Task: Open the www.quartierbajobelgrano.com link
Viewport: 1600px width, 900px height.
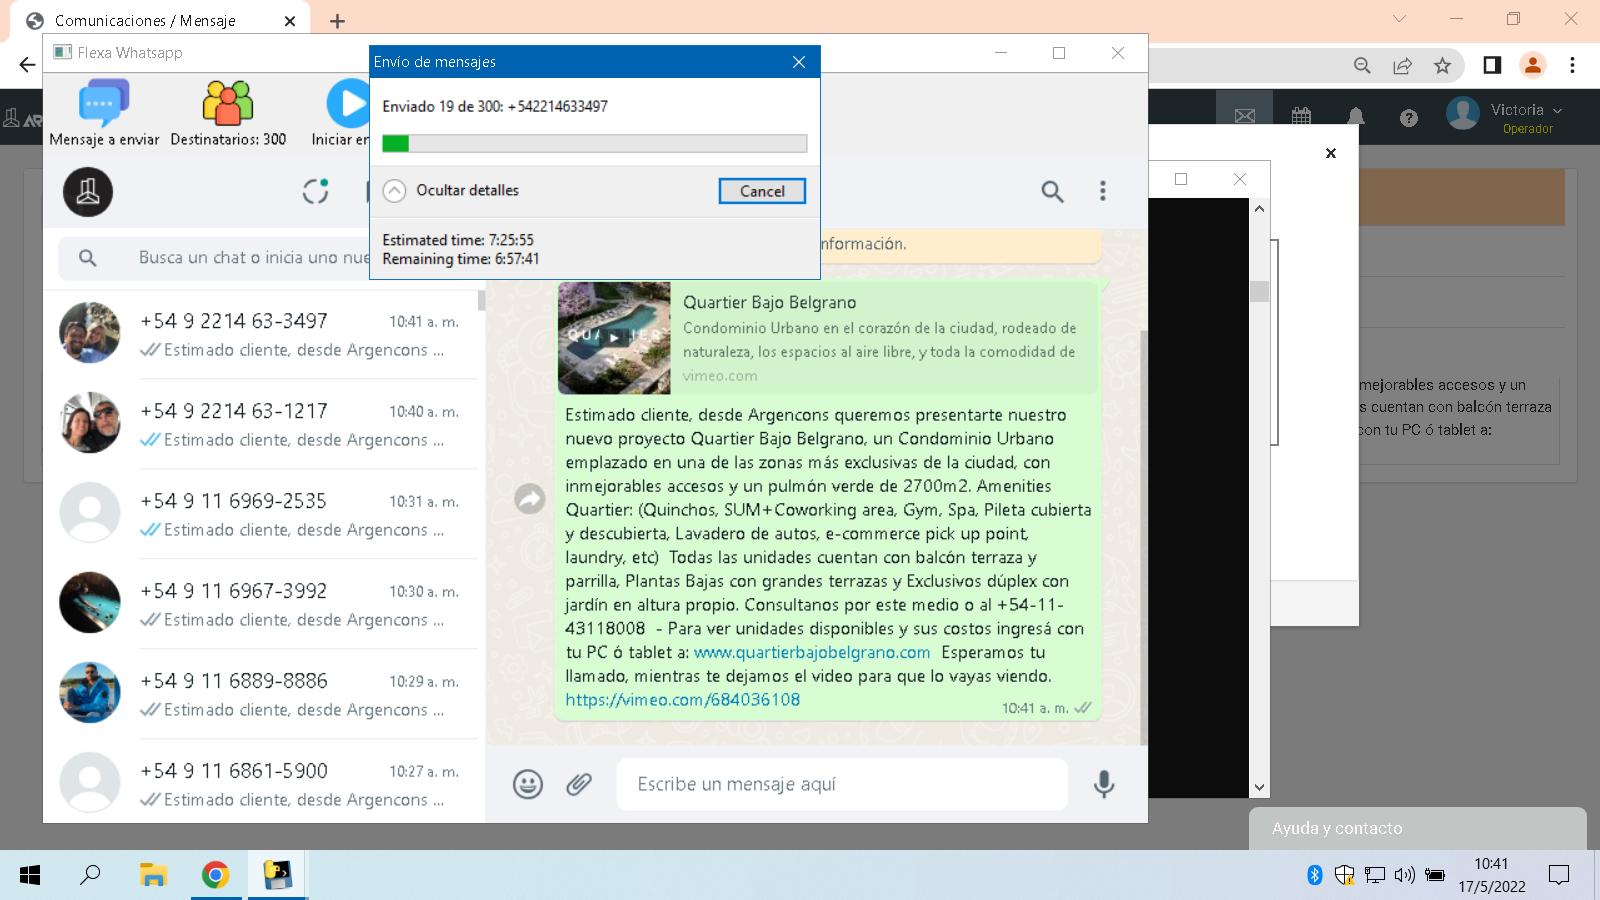Action: [812, 652]
